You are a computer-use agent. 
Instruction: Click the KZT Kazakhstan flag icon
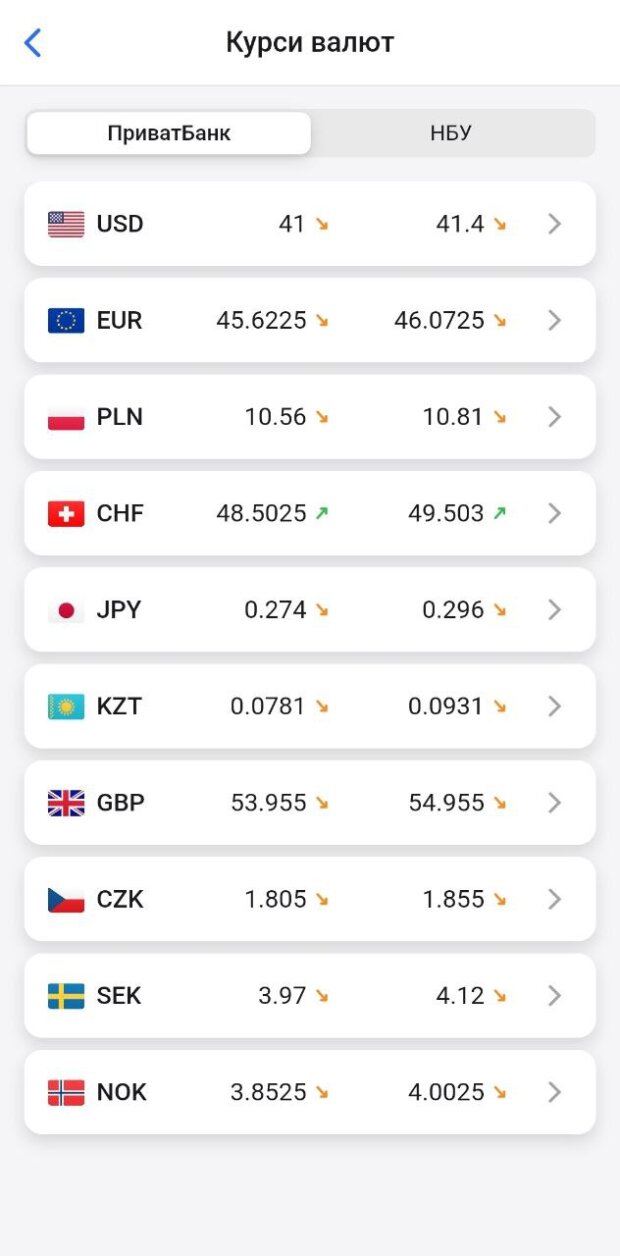tap(66, 706)
